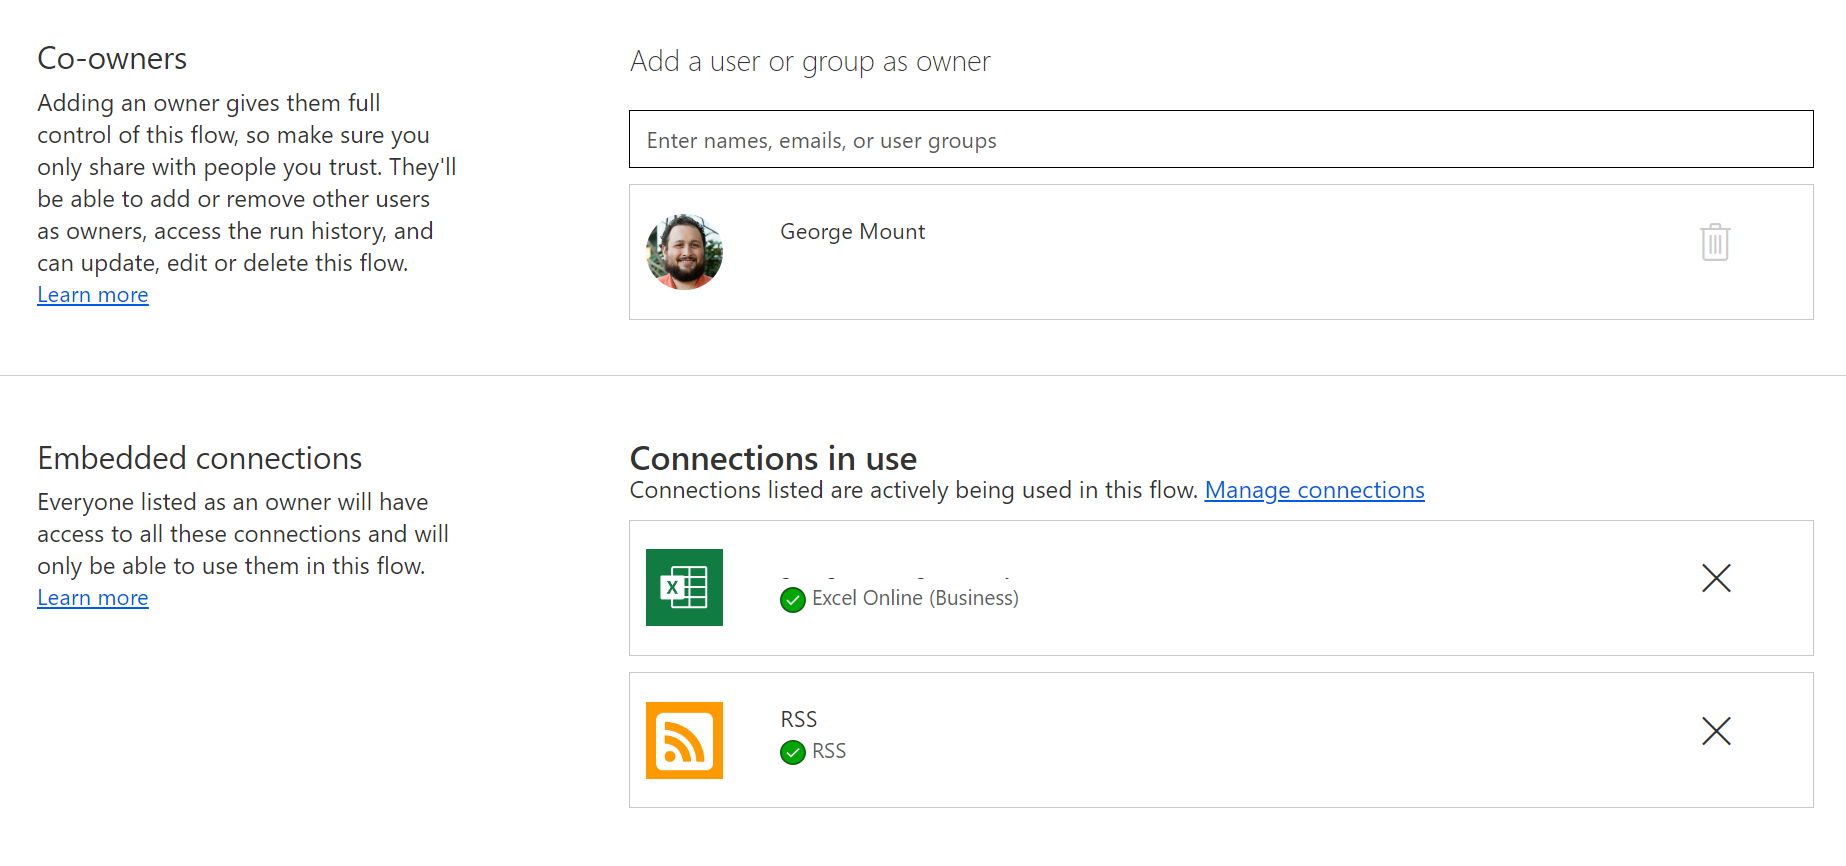Viewport: 1846px width, 866px height.
Task: Click the Embedded connections heading
Action: tap(200, 458)
